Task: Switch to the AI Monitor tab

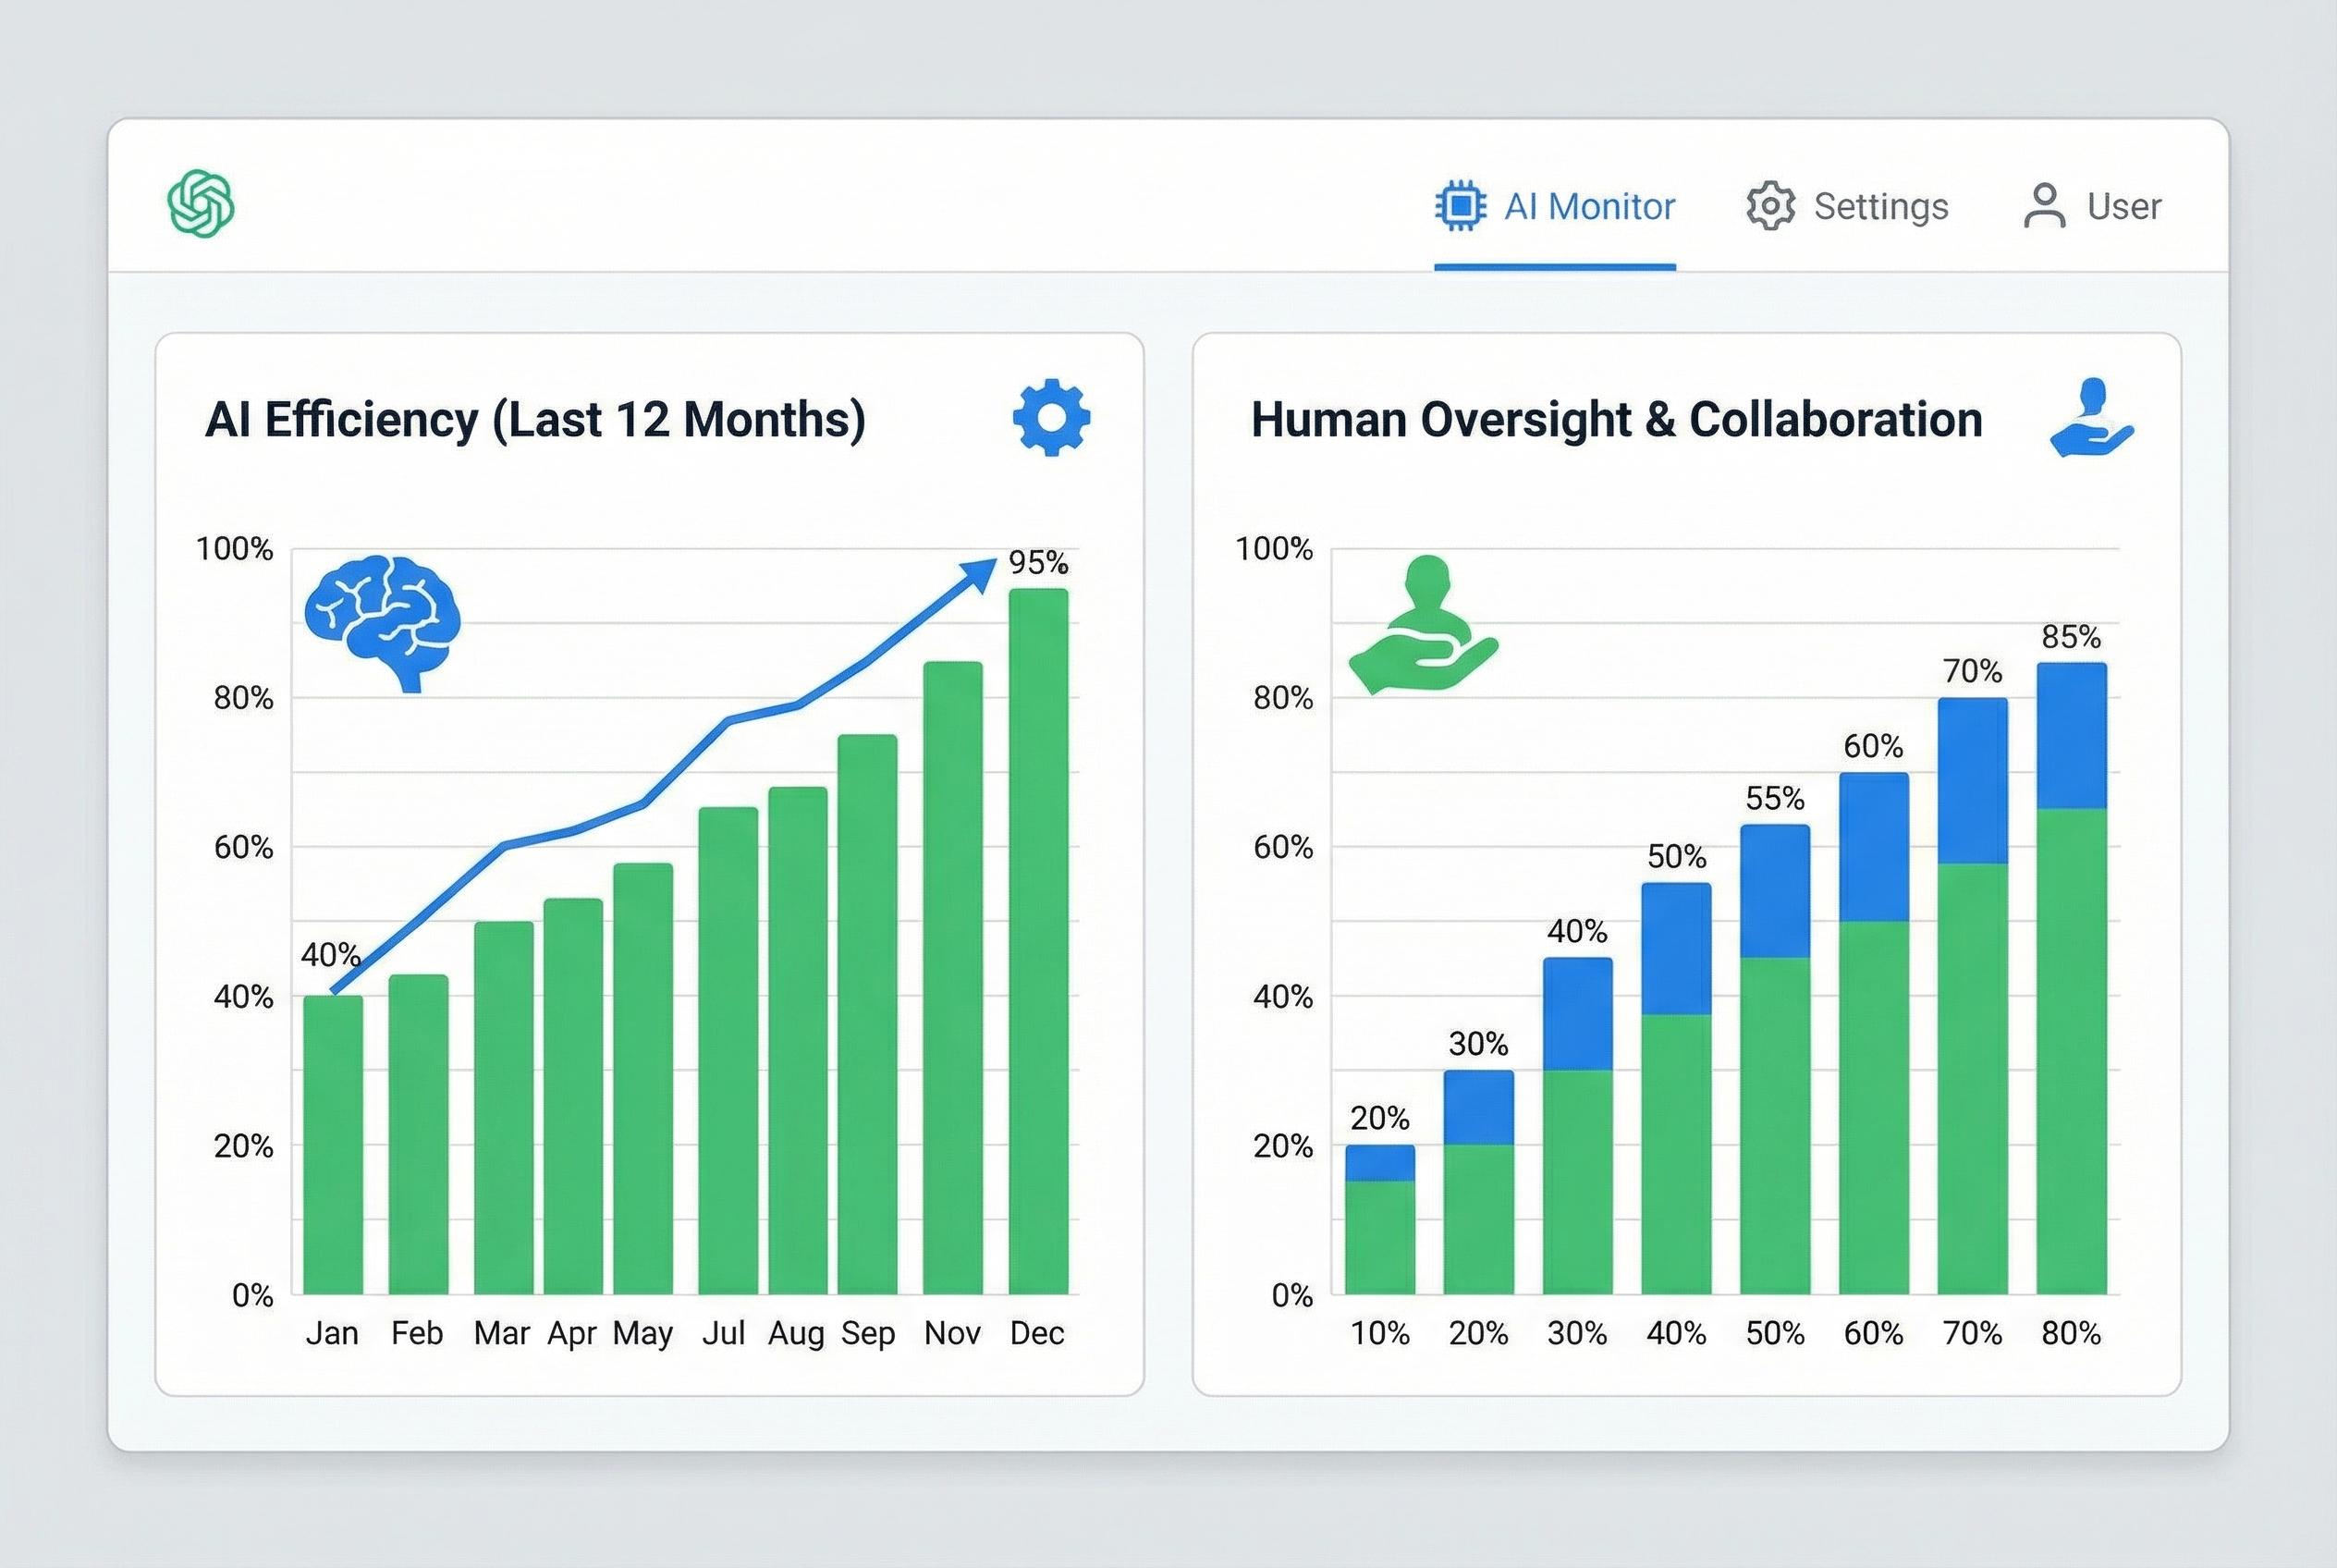Action: (x=1588, y=206)
